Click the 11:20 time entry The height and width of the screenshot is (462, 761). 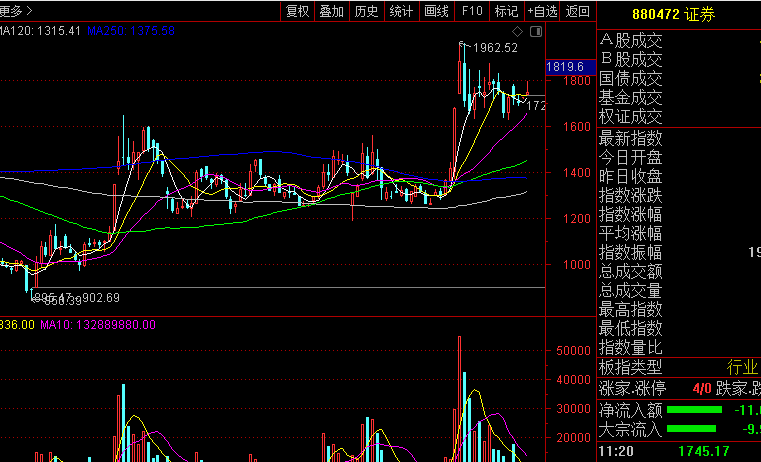coord(615,451)
